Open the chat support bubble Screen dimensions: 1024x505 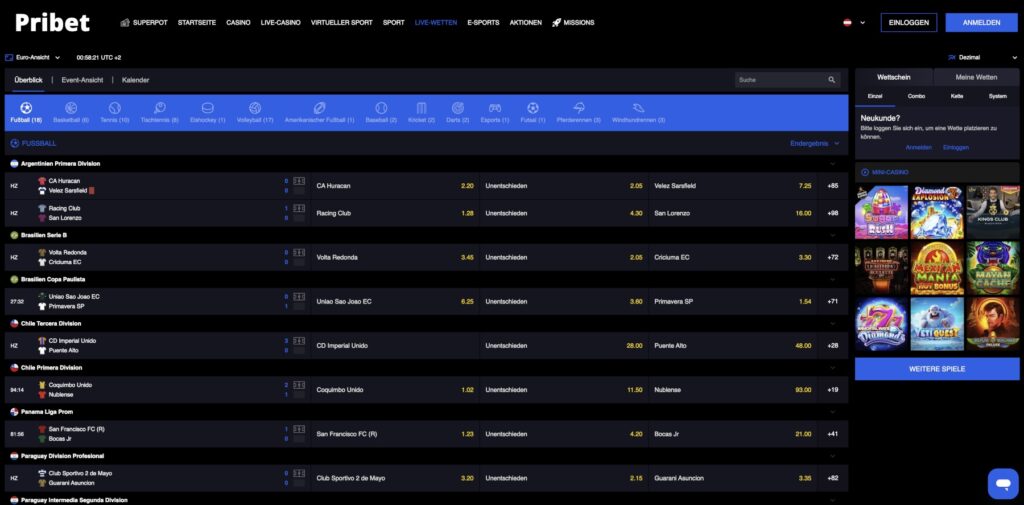click(1002, 483)
